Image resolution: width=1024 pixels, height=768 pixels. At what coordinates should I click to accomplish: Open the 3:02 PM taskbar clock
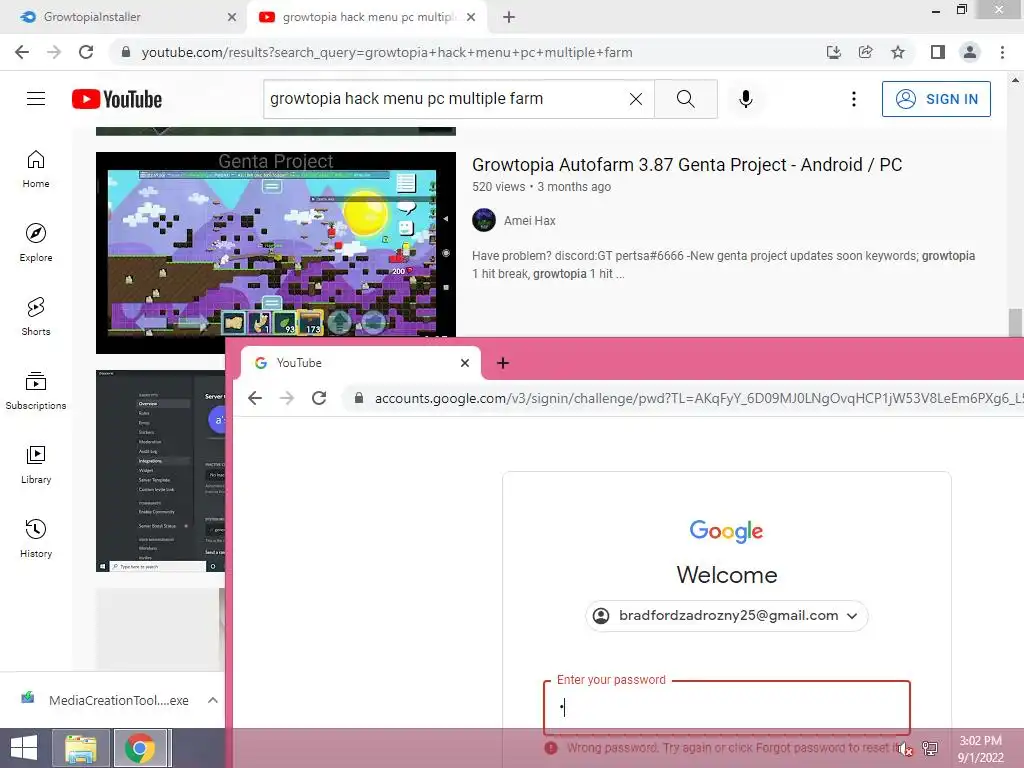click(980, 749)
